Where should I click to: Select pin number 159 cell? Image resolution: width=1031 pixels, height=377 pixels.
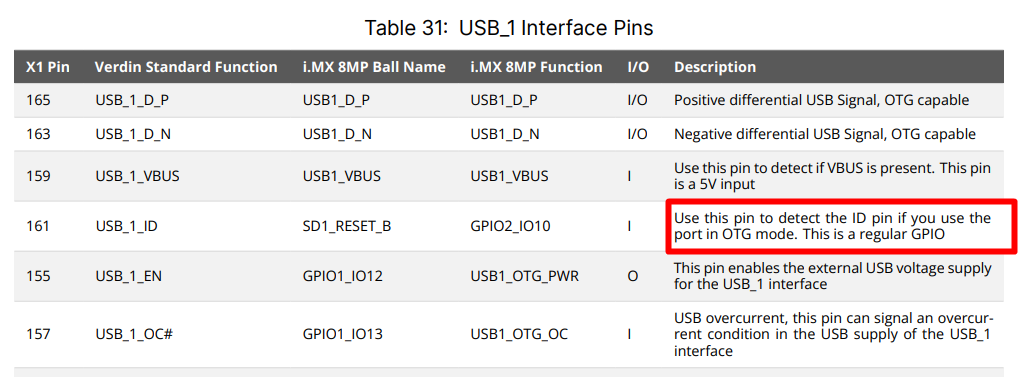point(38,176)
